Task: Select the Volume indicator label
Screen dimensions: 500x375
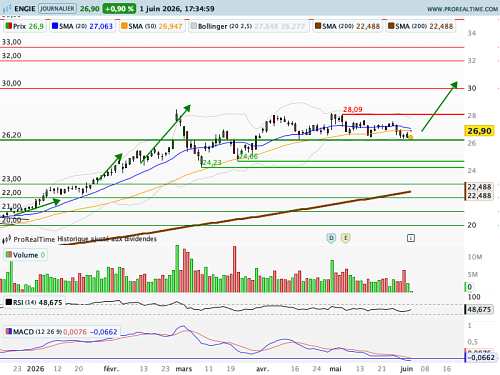Action: [x=25, y=255]
